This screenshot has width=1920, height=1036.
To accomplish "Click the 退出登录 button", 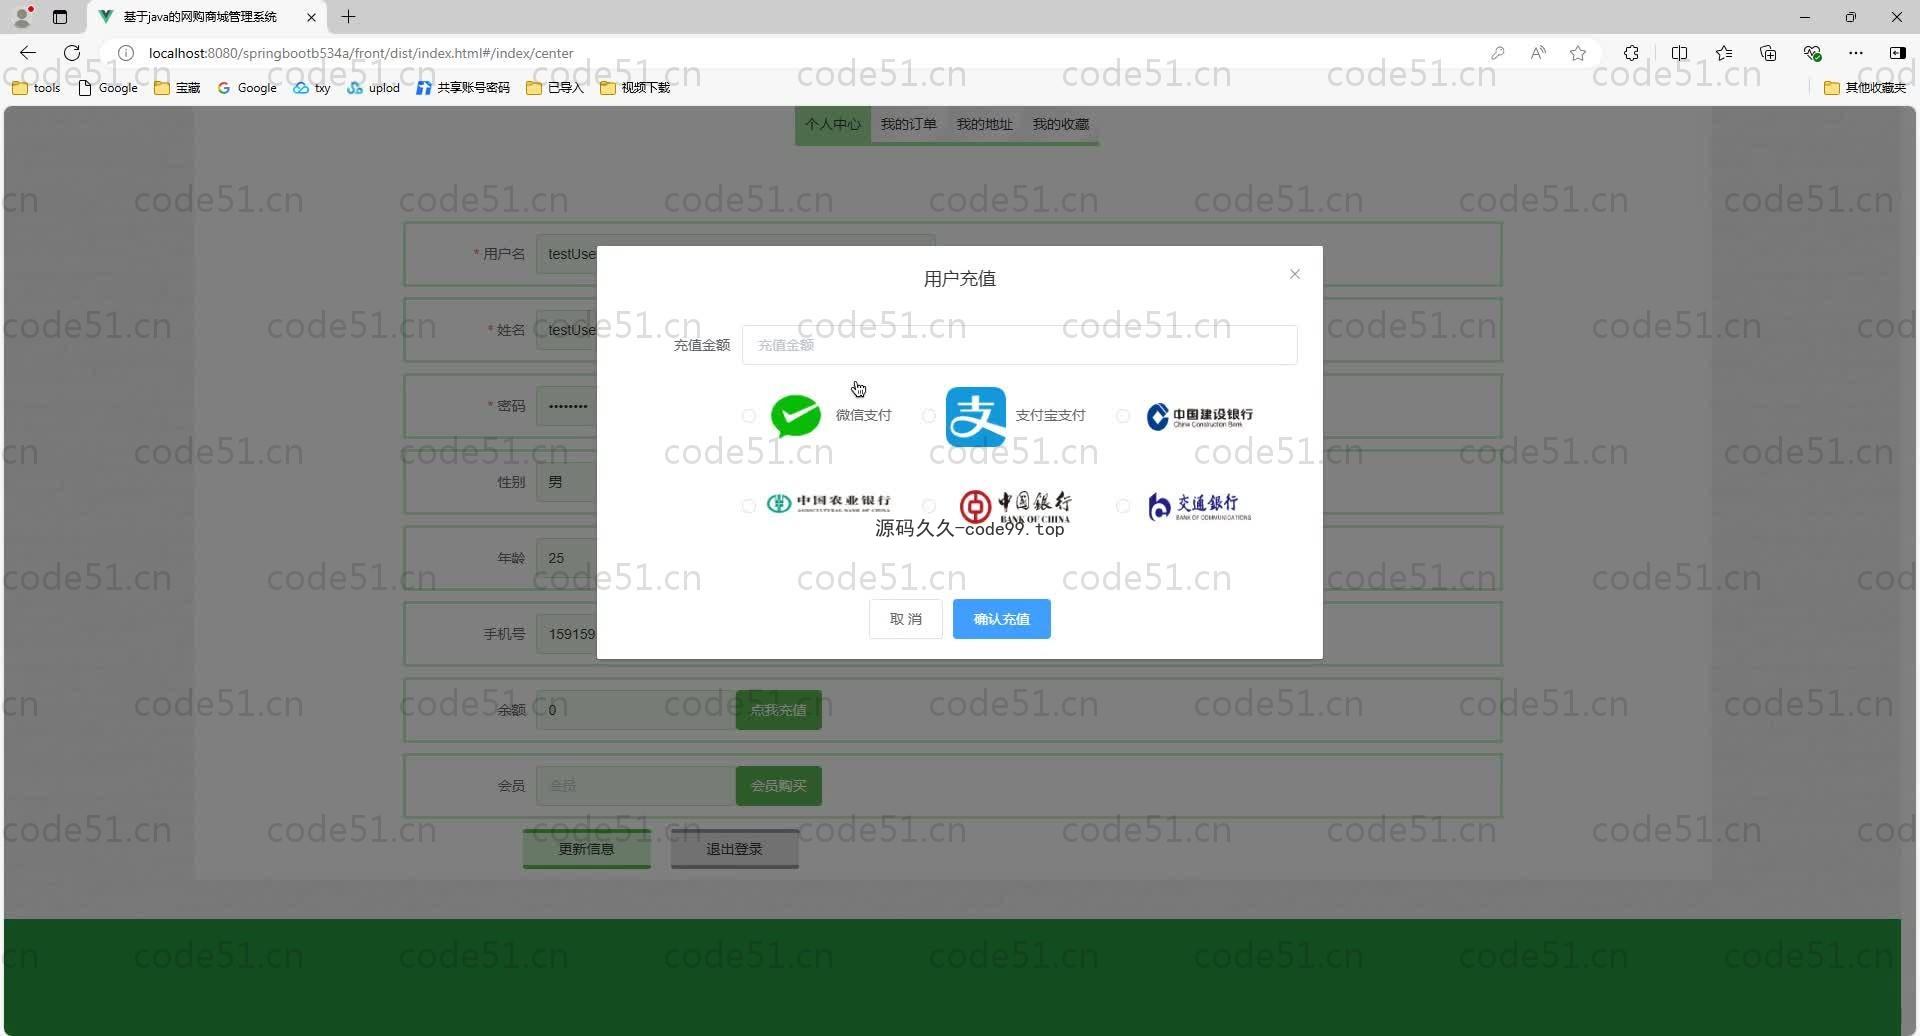I will point(735,849).
